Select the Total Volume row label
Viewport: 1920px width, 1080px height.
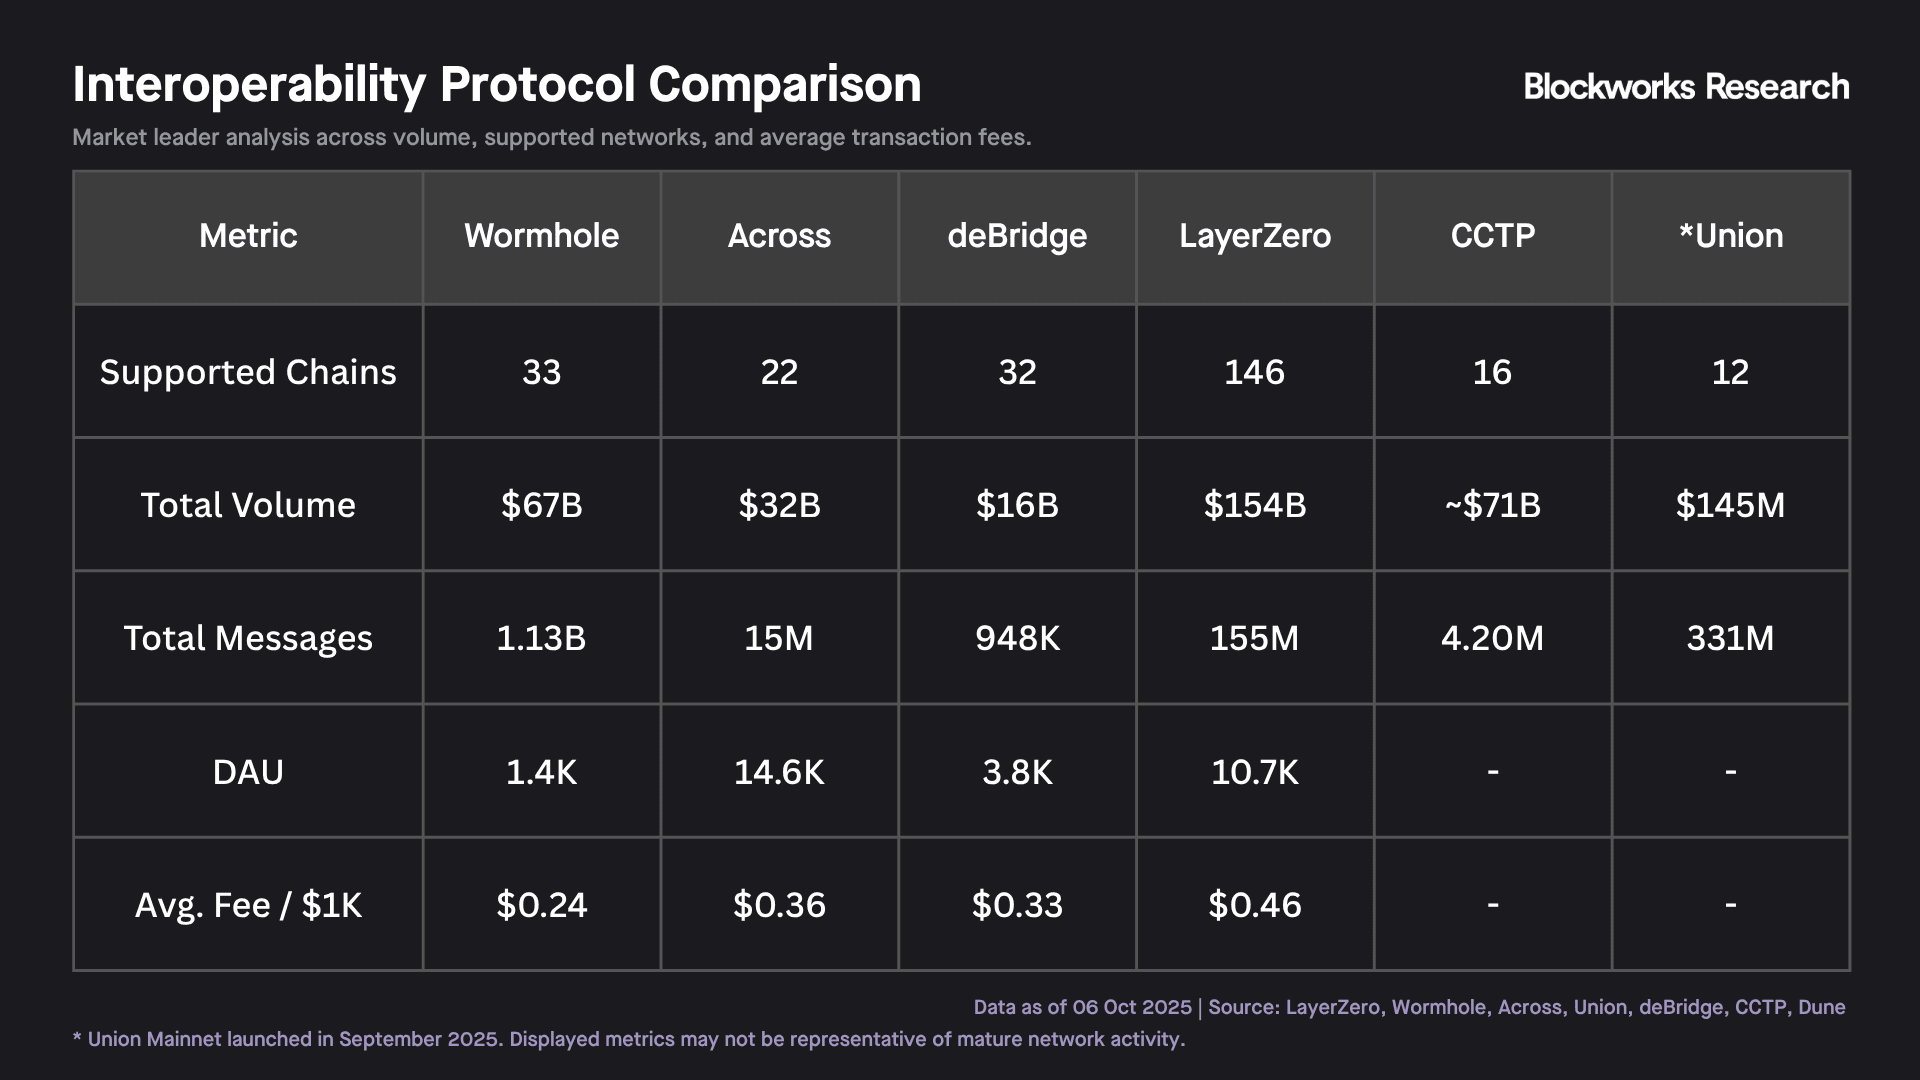pyautogui.click(x=248, y=505)
